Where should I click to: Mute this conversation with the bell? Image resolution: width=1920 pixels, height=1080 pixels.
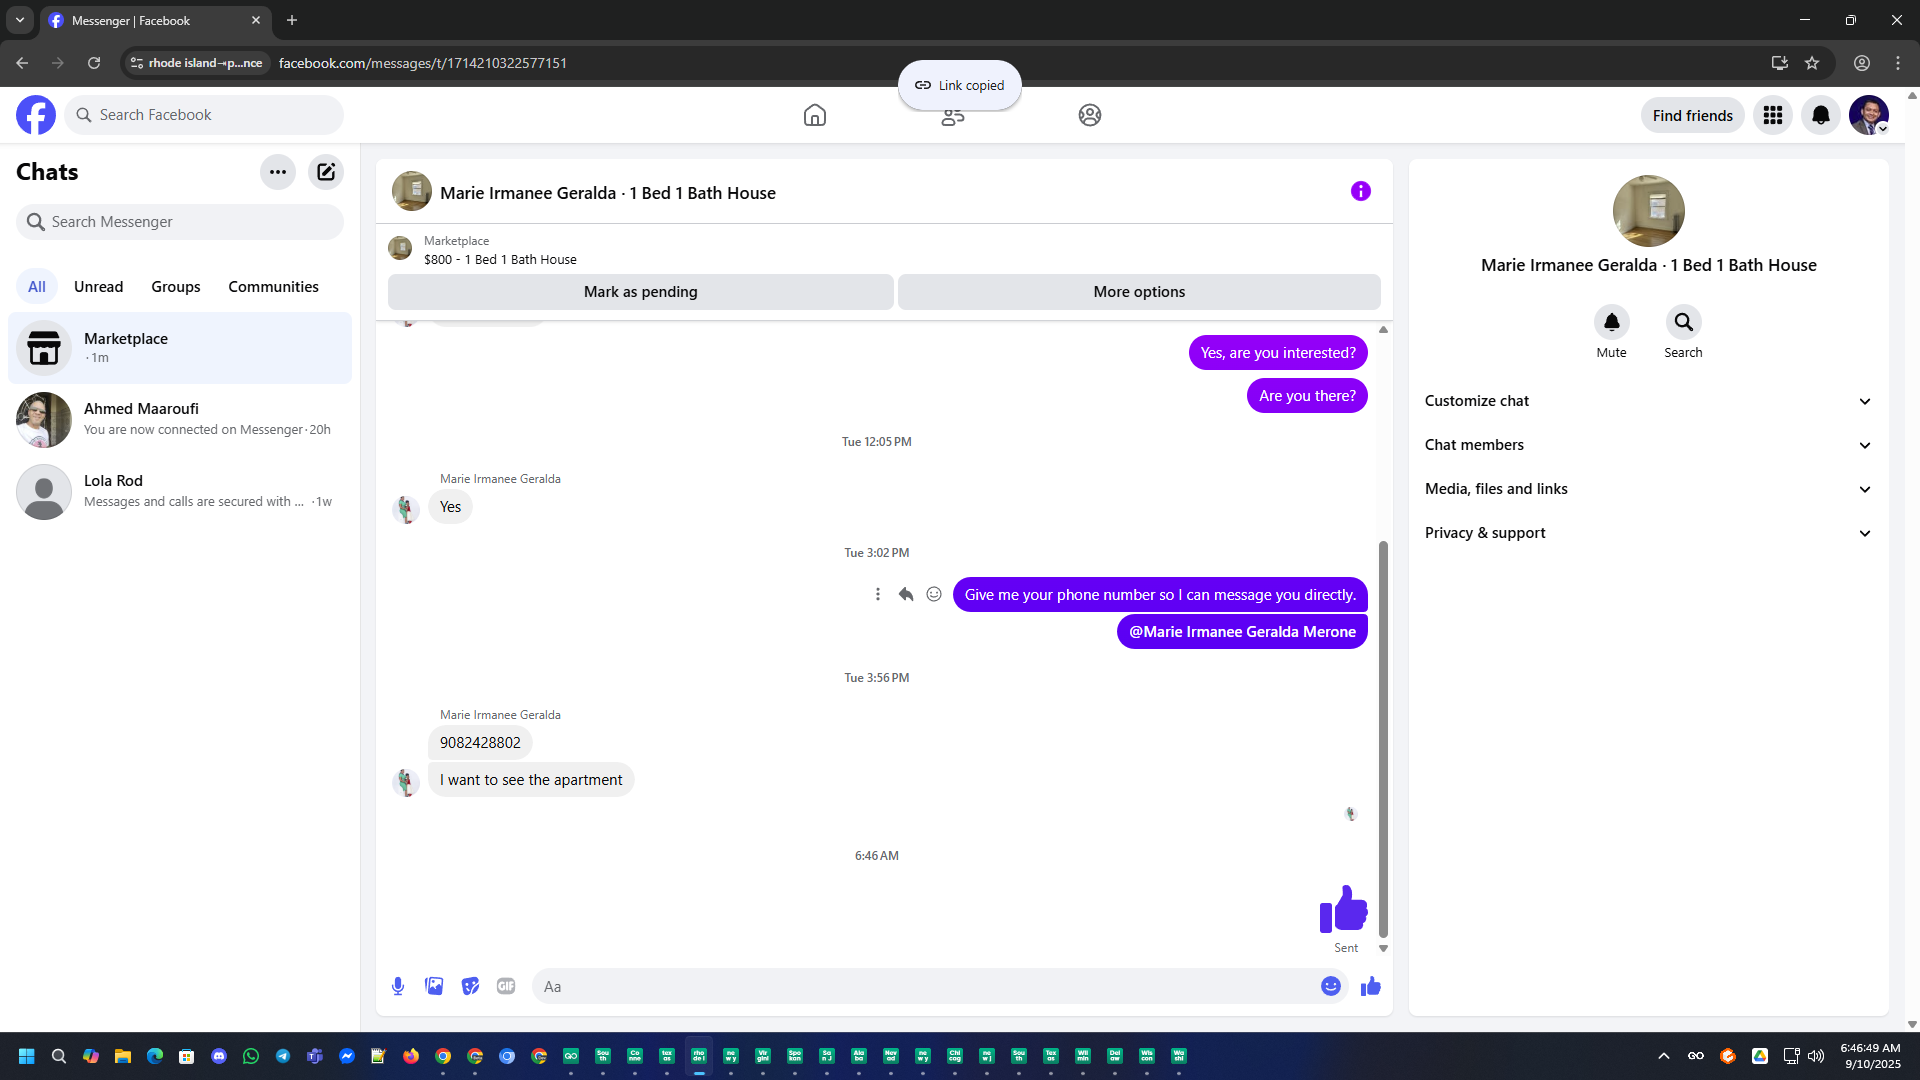[1611, 322]
